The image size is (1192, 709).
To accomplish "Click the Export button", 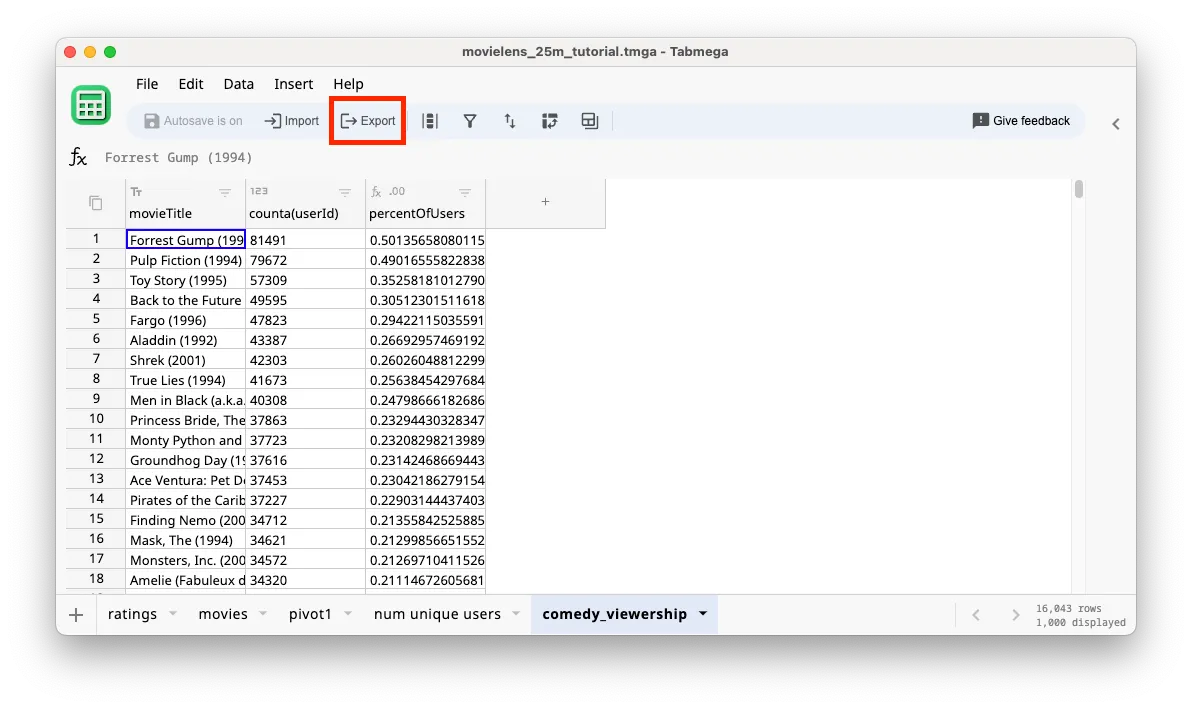I will point(367,120).
